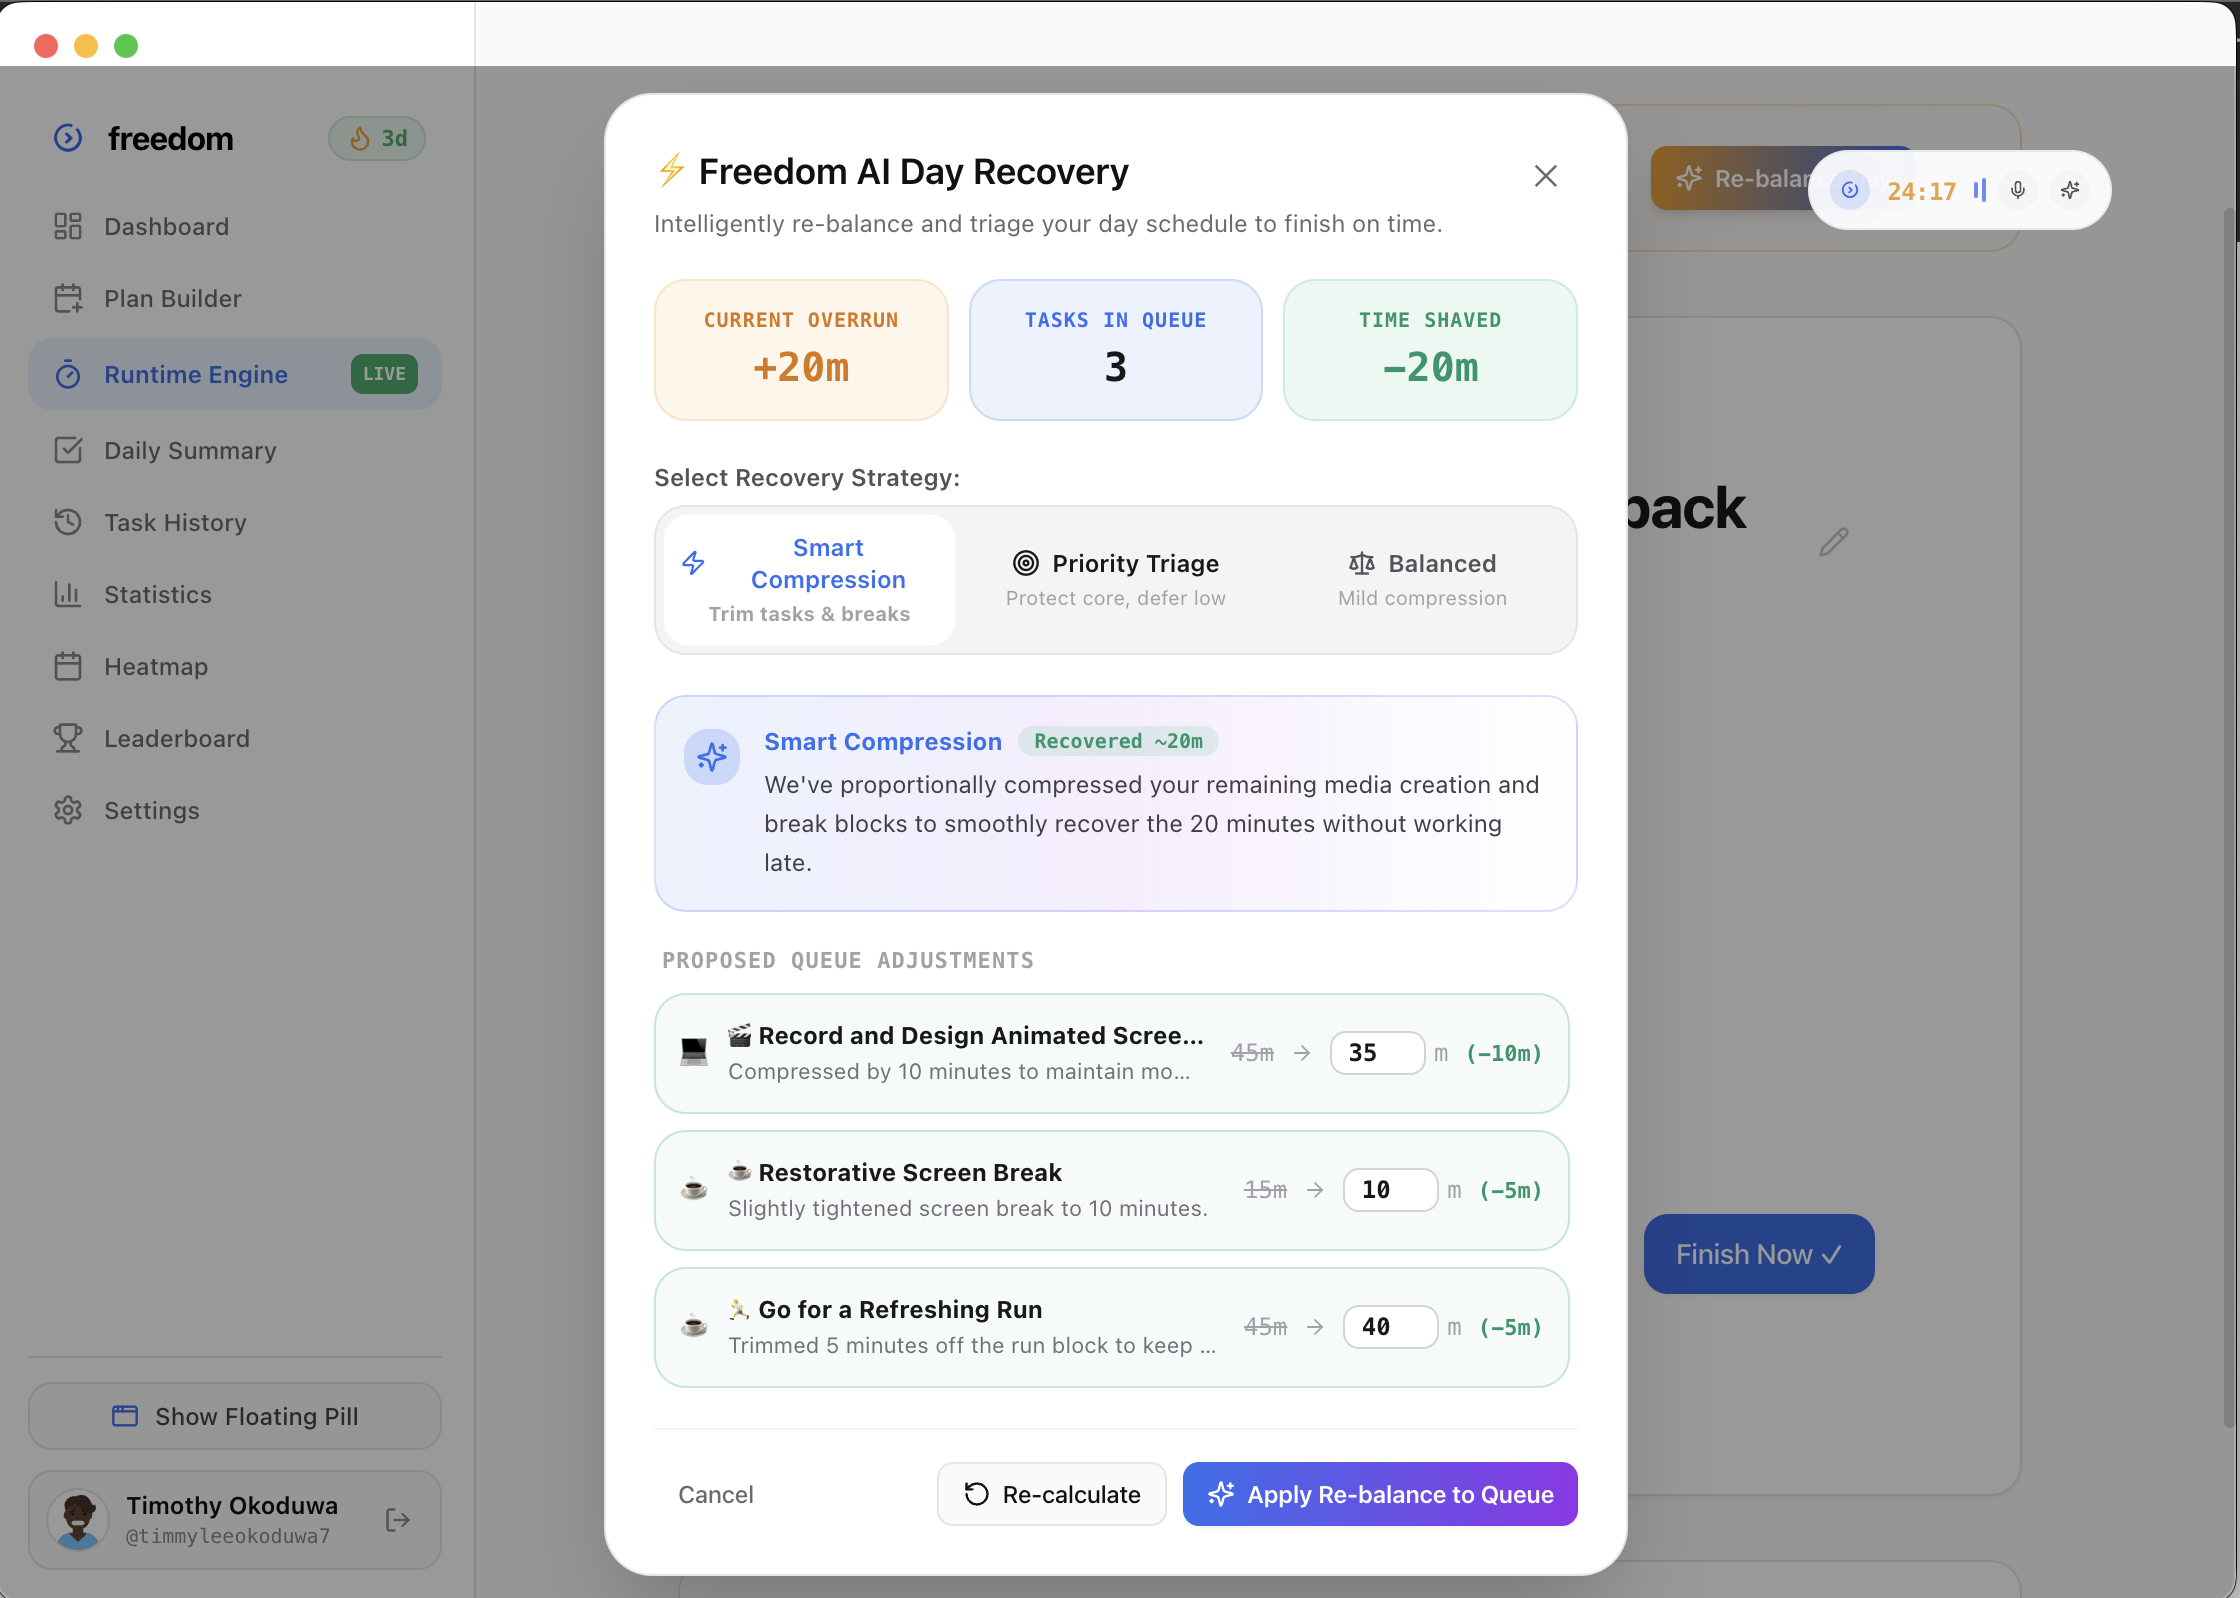Click the Time Shaved -20m card
This screenshot has width=2240, height=1598.
coord(1430,350)
